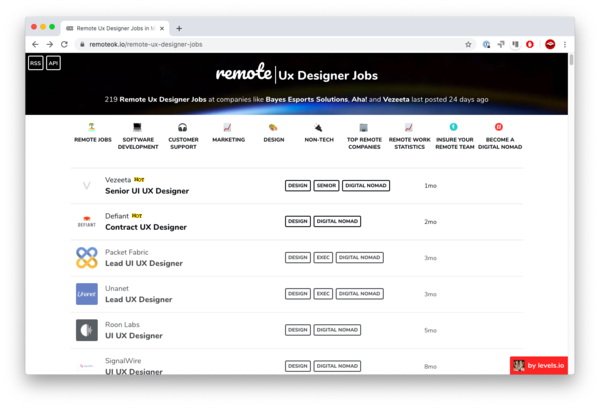Viewport: 600px width, 408px height.
Task: Open the Roon Labs UI UX Designer job
Action: tap(134, 336)
